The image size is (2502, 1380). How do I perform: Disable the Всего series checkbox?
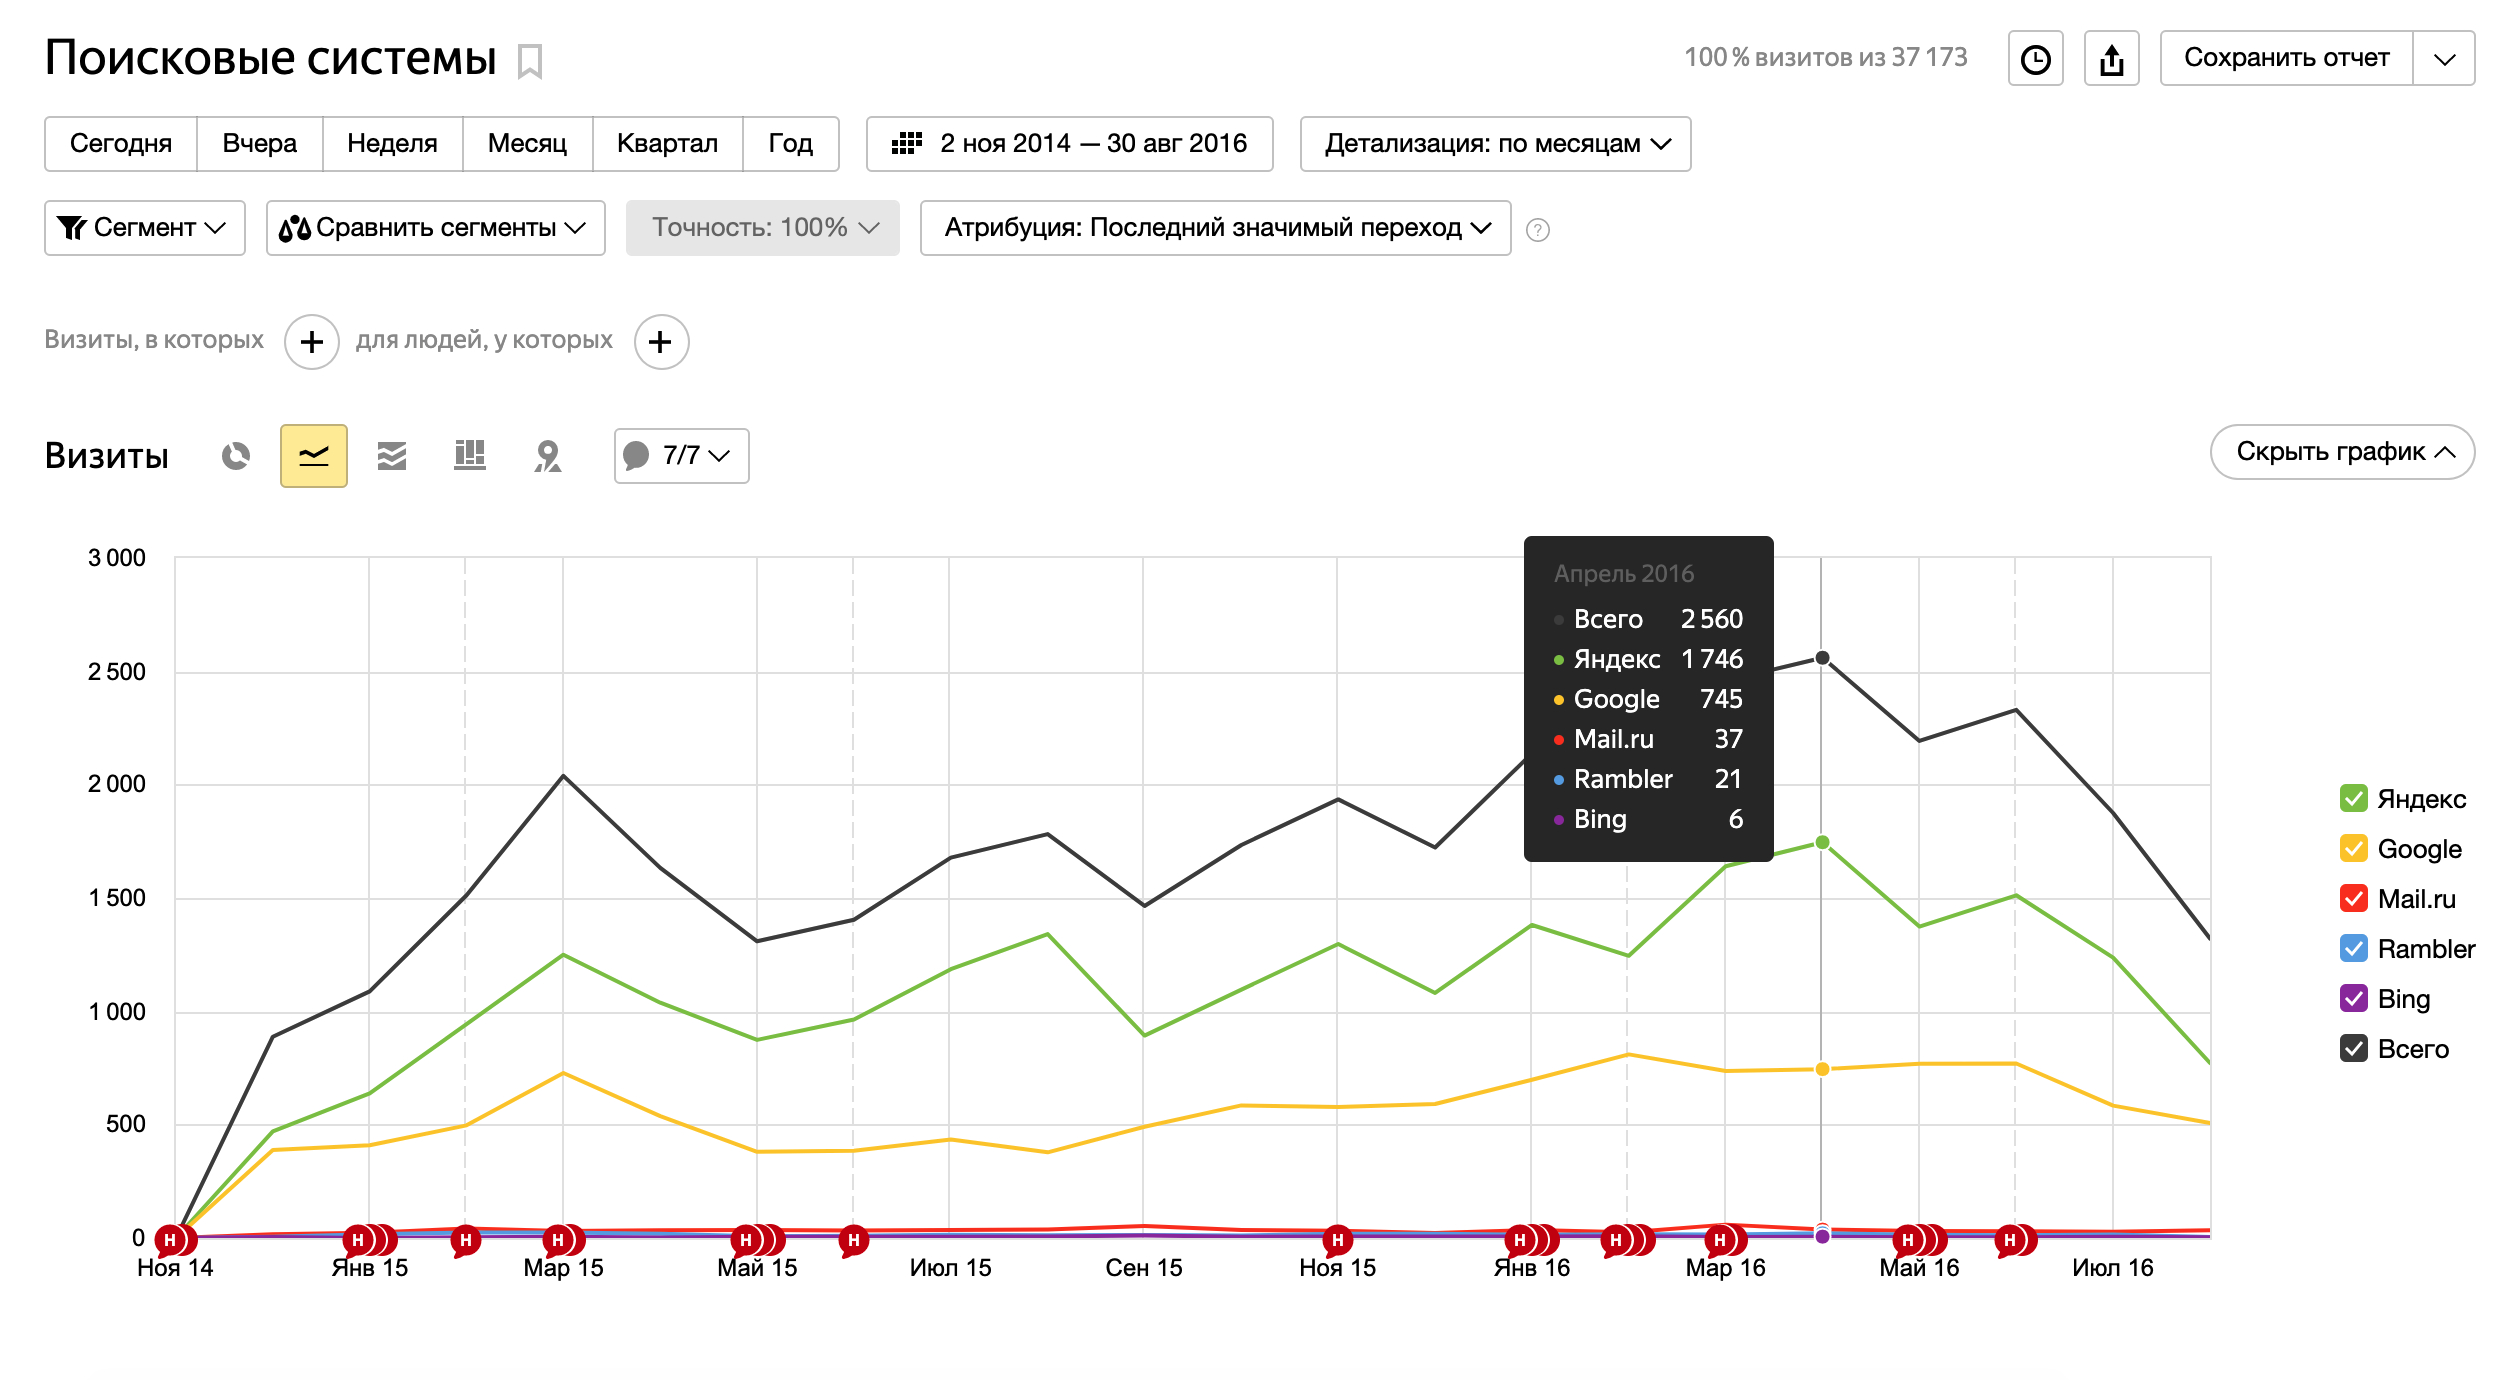[x=2353, y=1048]
